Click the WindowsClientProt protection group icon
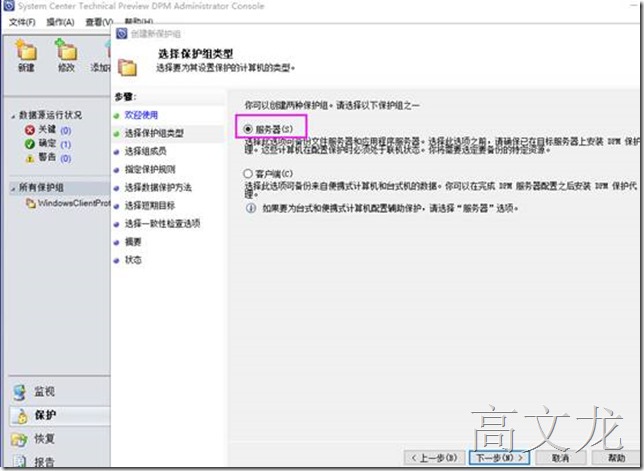This screenshot has width=644, height=471. tap(30, 203)
